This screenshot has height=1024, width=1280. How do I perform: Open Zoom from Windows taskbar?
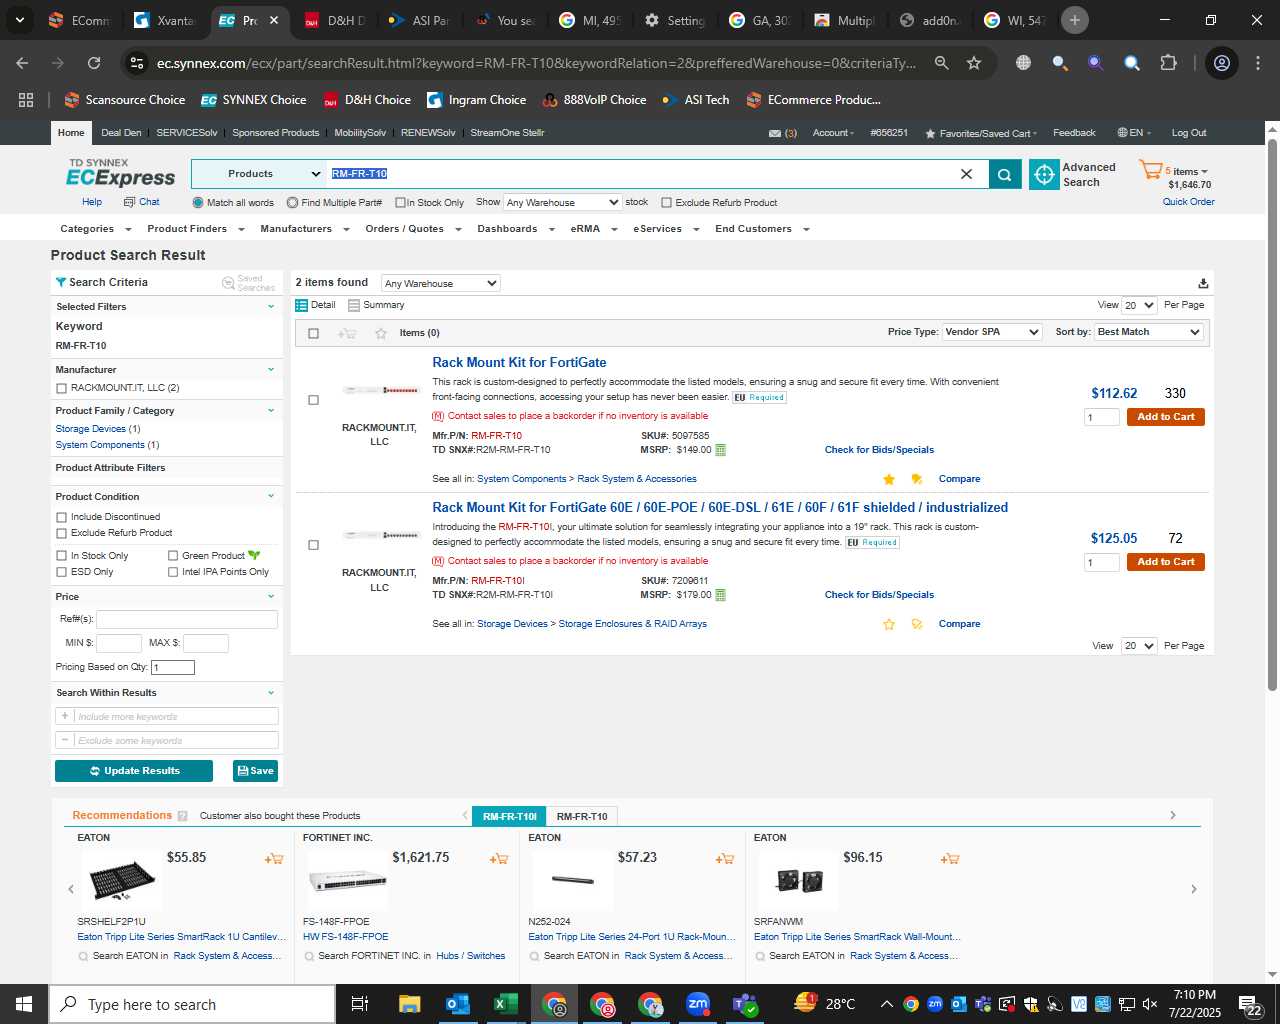698,1004
